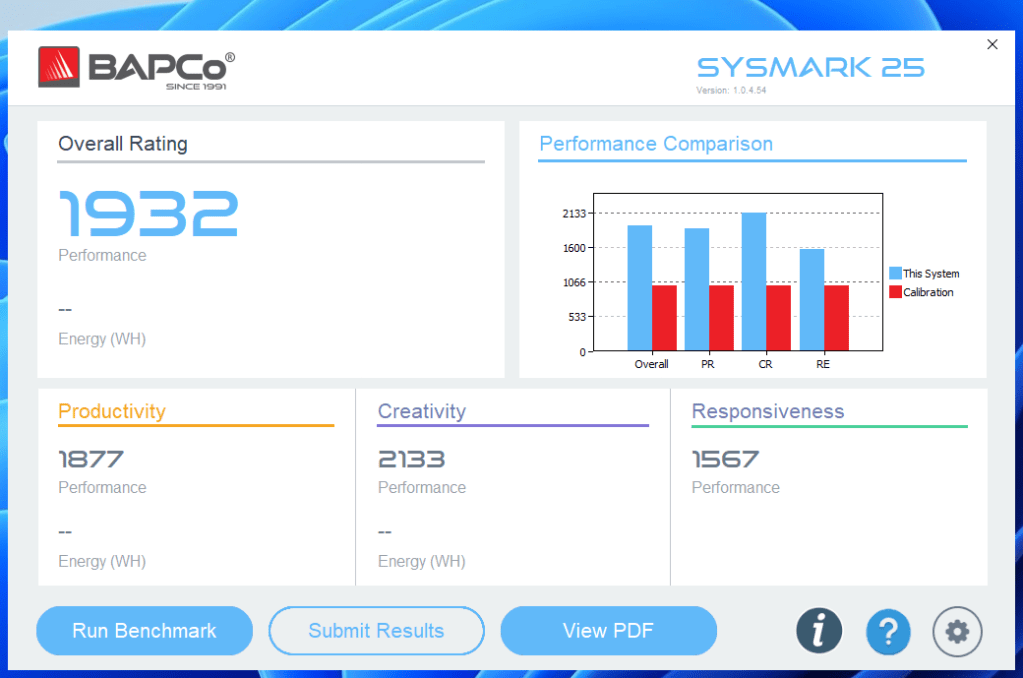Toggle the This System legend entry
Screen dimensions: 1023x678
click(930, 273)
